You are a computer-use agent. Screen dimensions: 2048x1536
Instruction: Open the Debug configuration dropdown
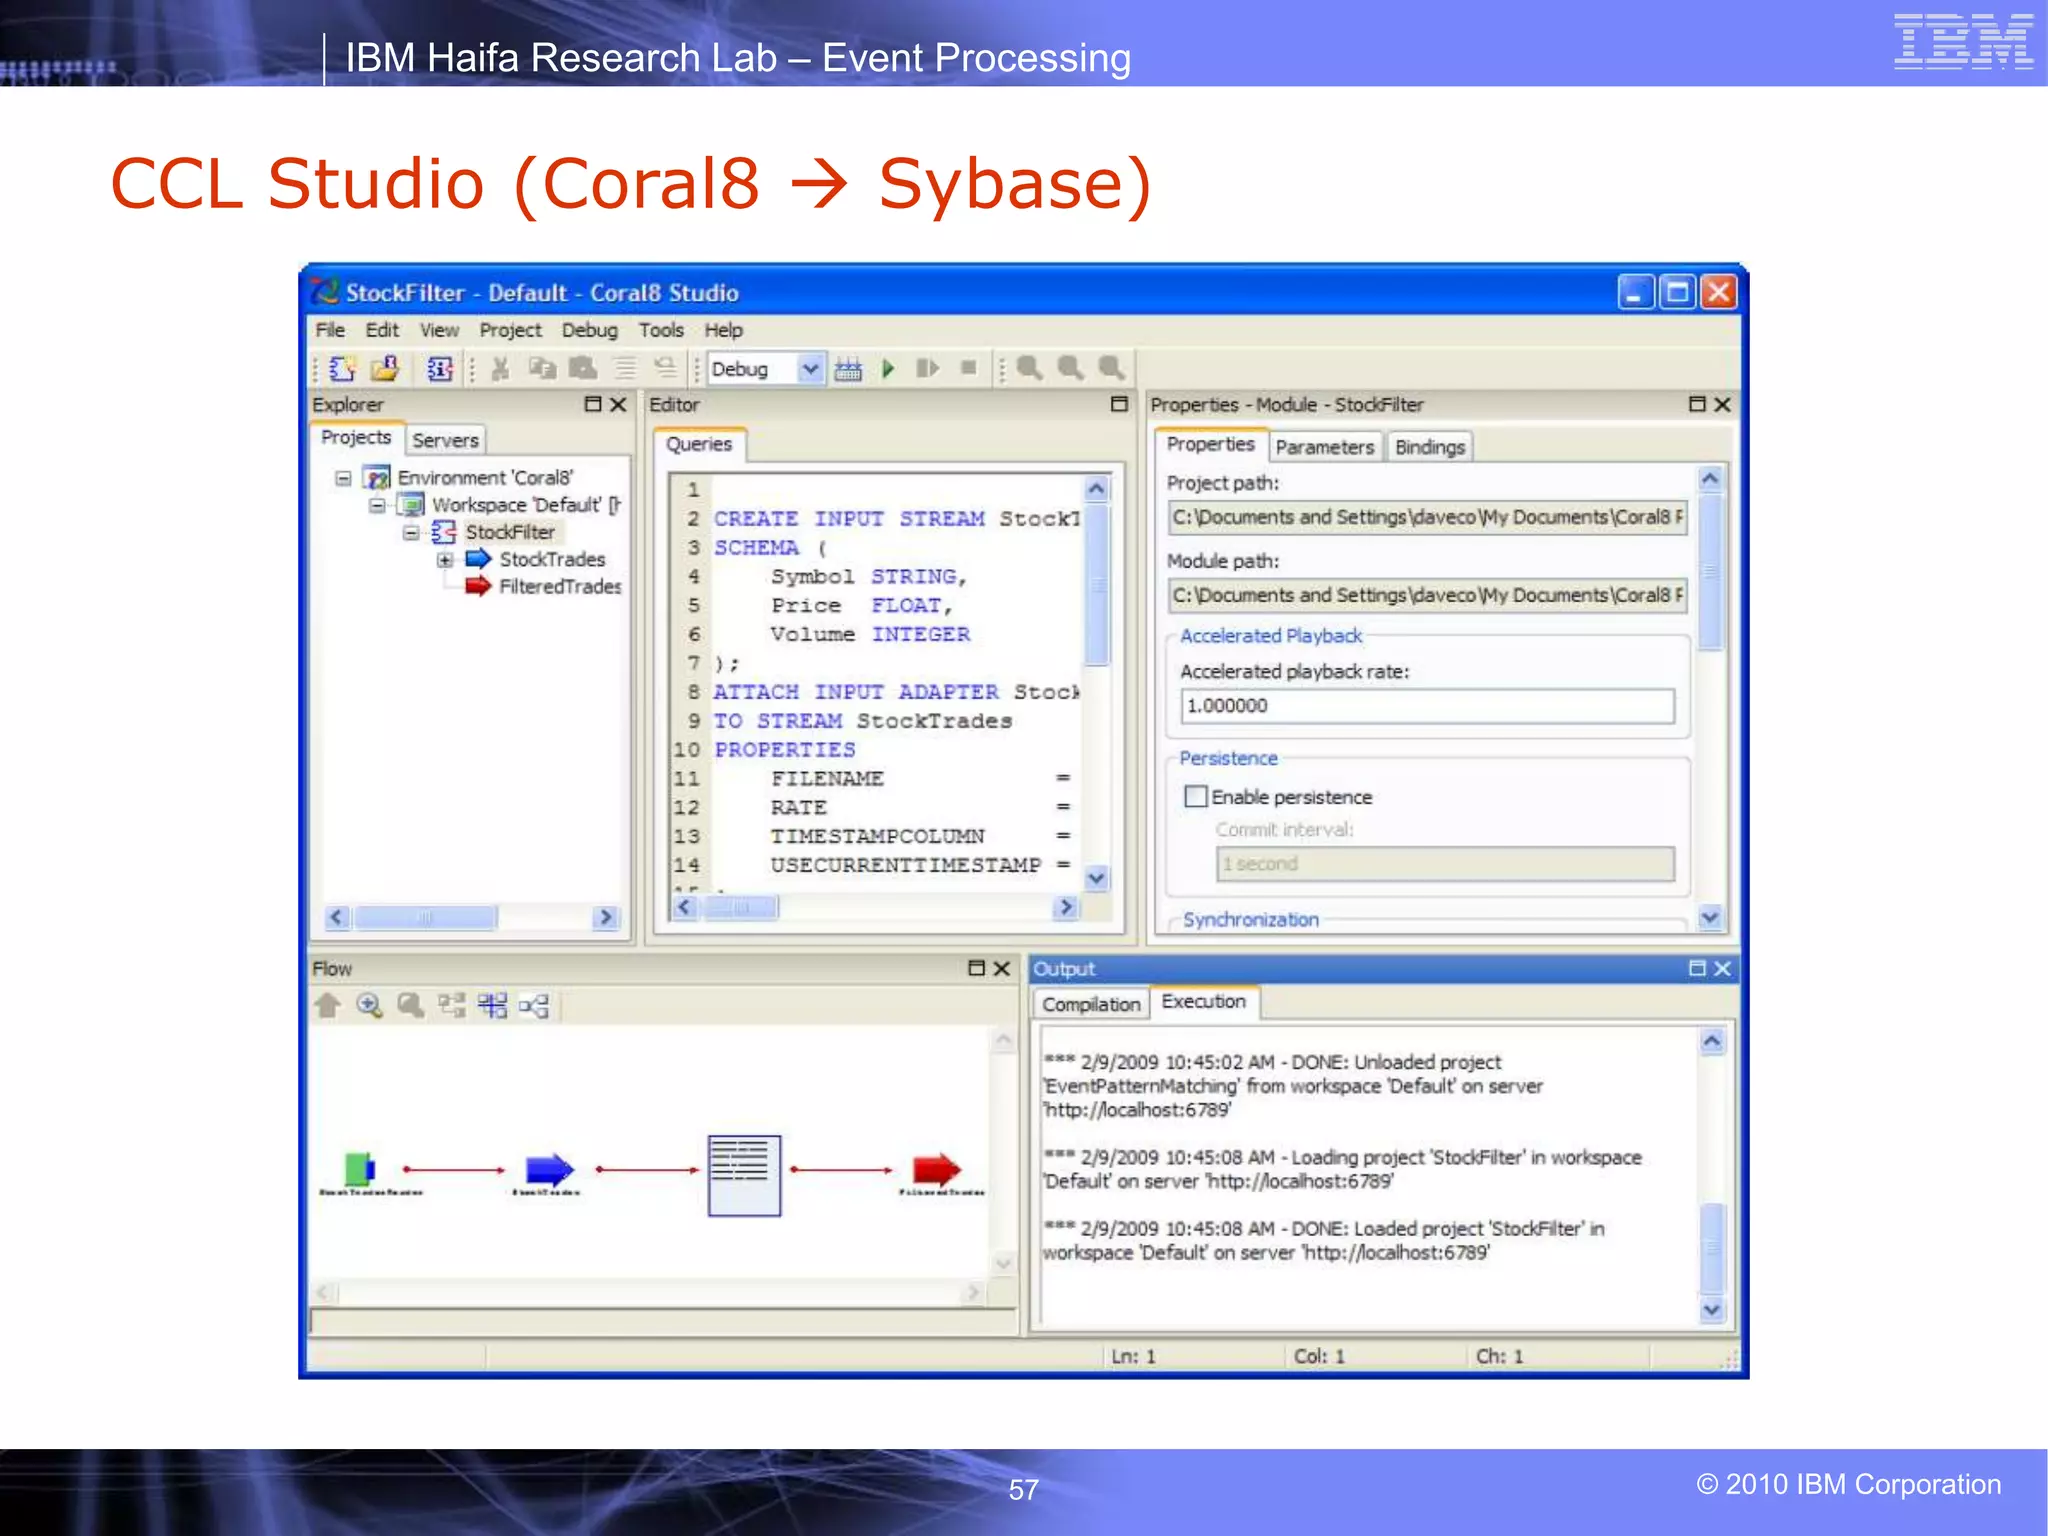tap(810, 369)
